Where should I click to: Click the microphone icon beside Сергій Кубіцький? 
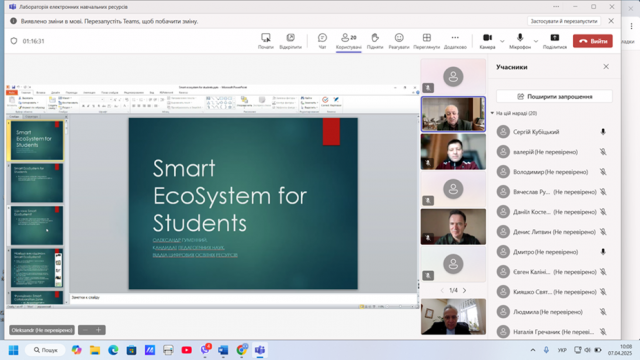(603, 132)
